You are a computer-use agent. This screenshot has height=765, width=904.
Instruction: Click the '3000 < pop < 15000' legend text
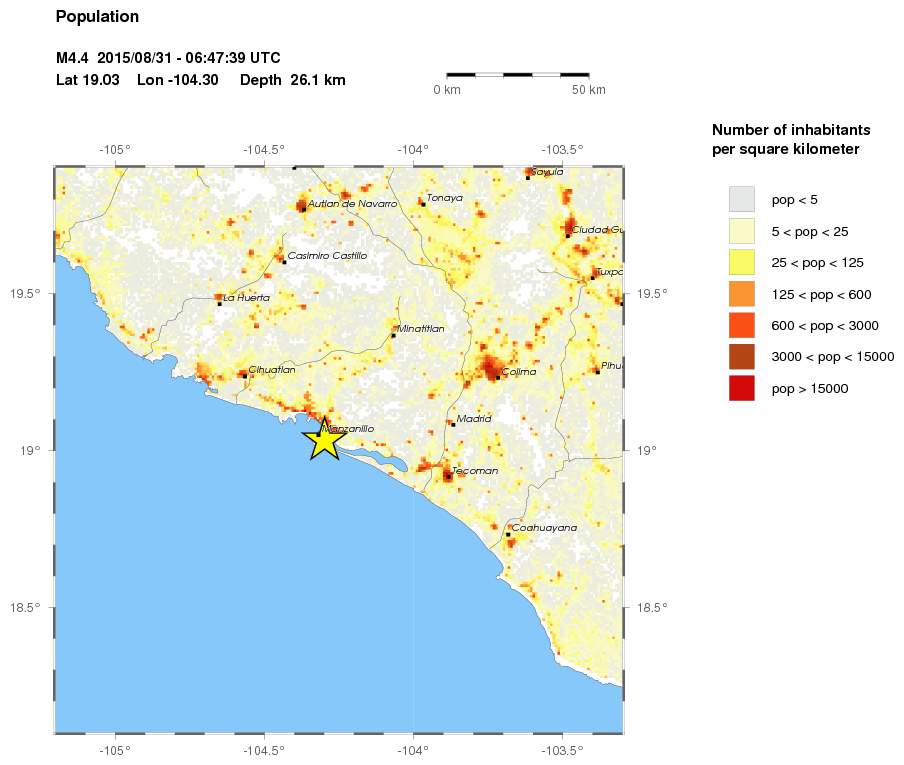click(833, 357)
